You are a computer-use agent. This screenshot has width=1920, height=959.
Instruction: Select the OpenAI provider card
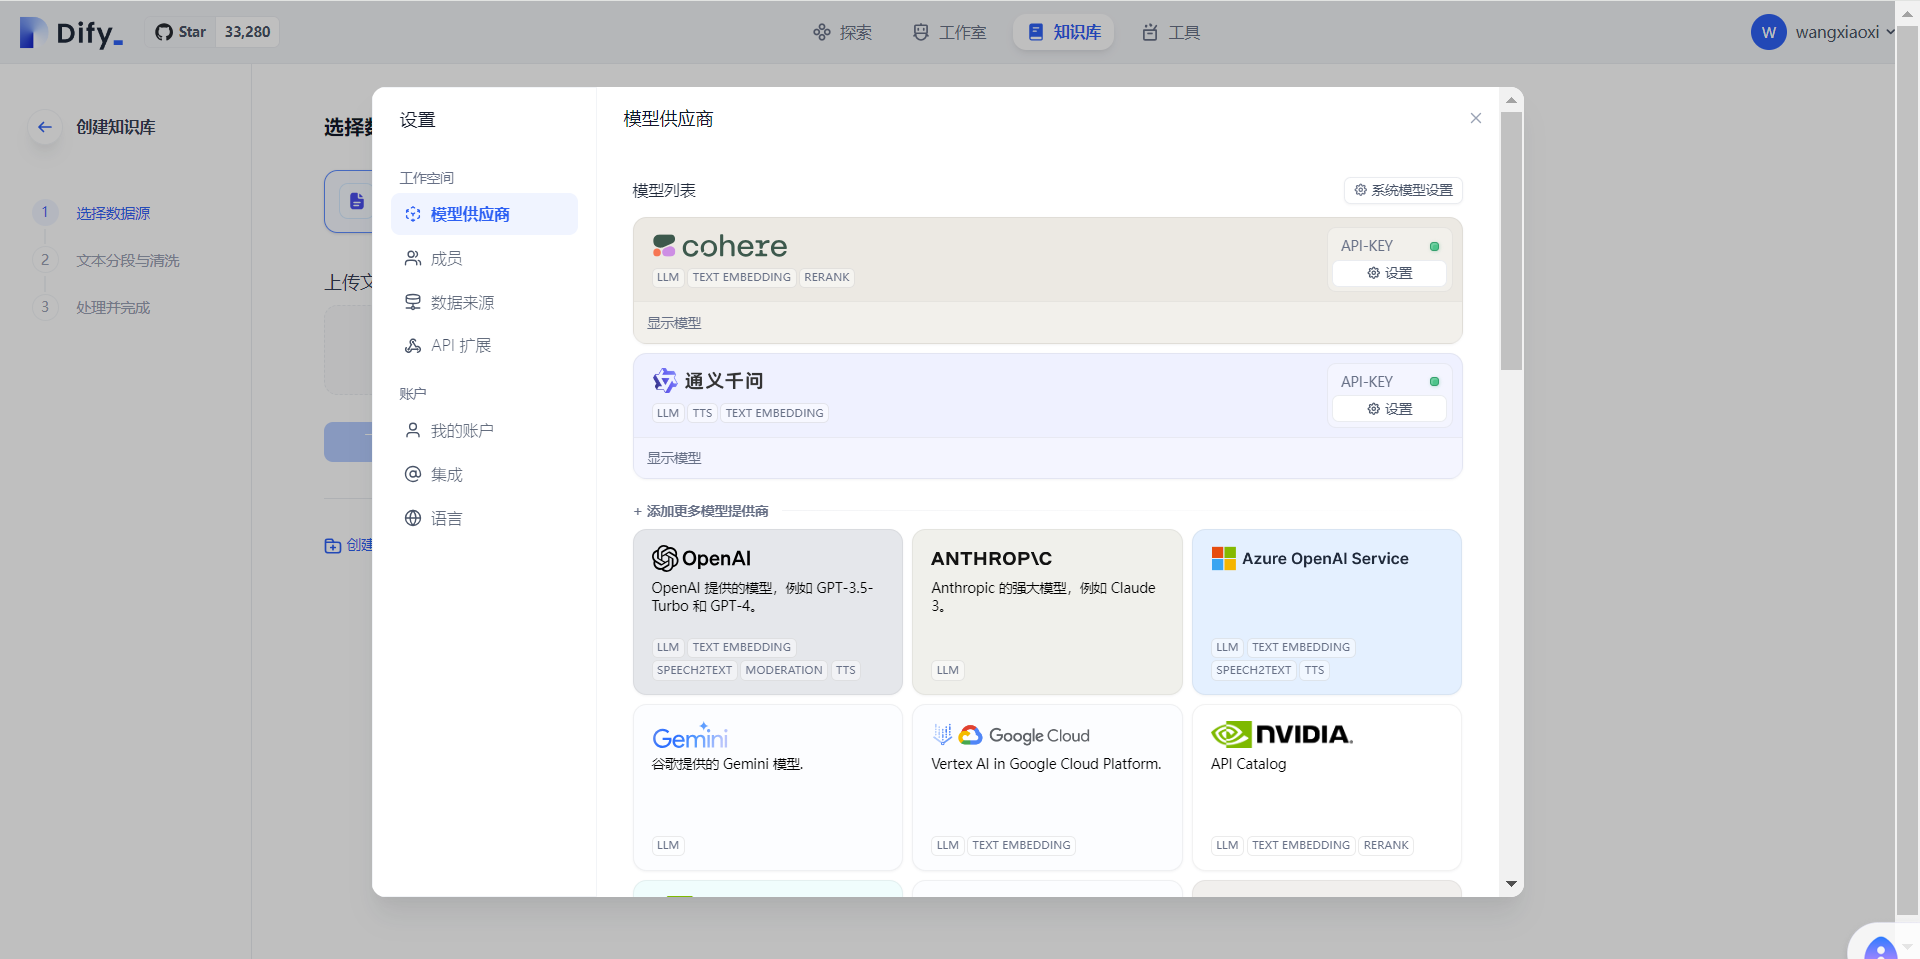pyautogui.click(x=768, y=612)
